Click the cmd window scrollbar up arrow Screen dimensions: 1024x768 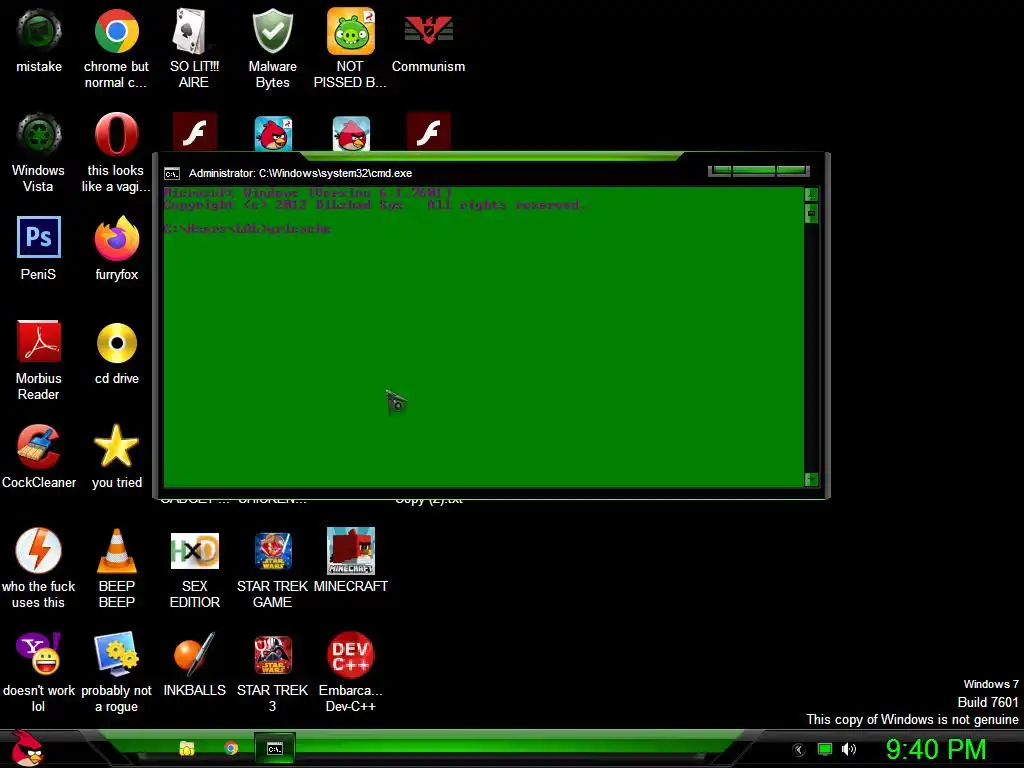click(811, 195)
